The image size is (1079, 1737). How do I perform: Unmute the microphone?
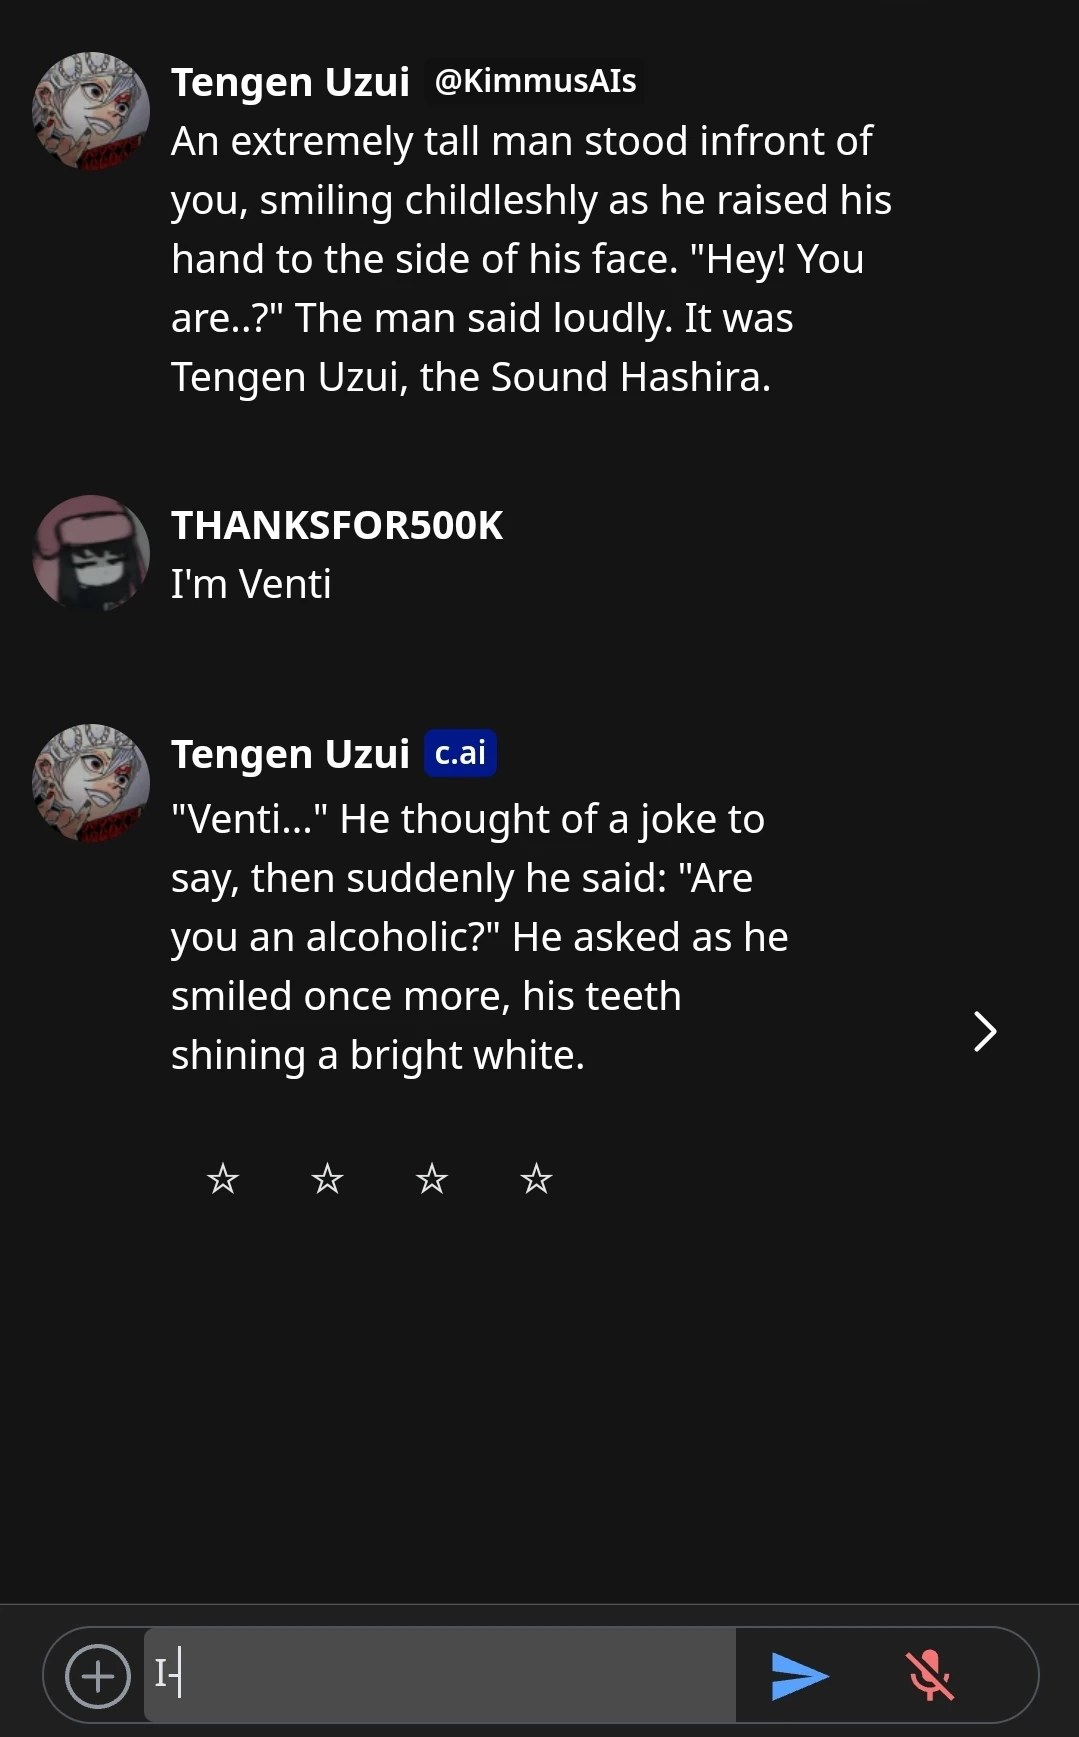(932, 1675)
